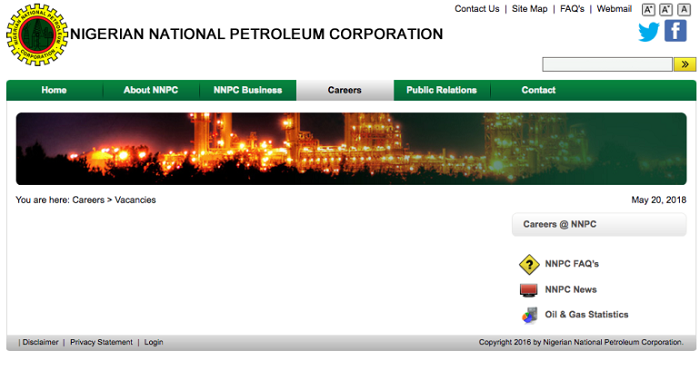The image size is (700, 390).
Task: Open the Home menu tab
Action: [x=54, y=90]
